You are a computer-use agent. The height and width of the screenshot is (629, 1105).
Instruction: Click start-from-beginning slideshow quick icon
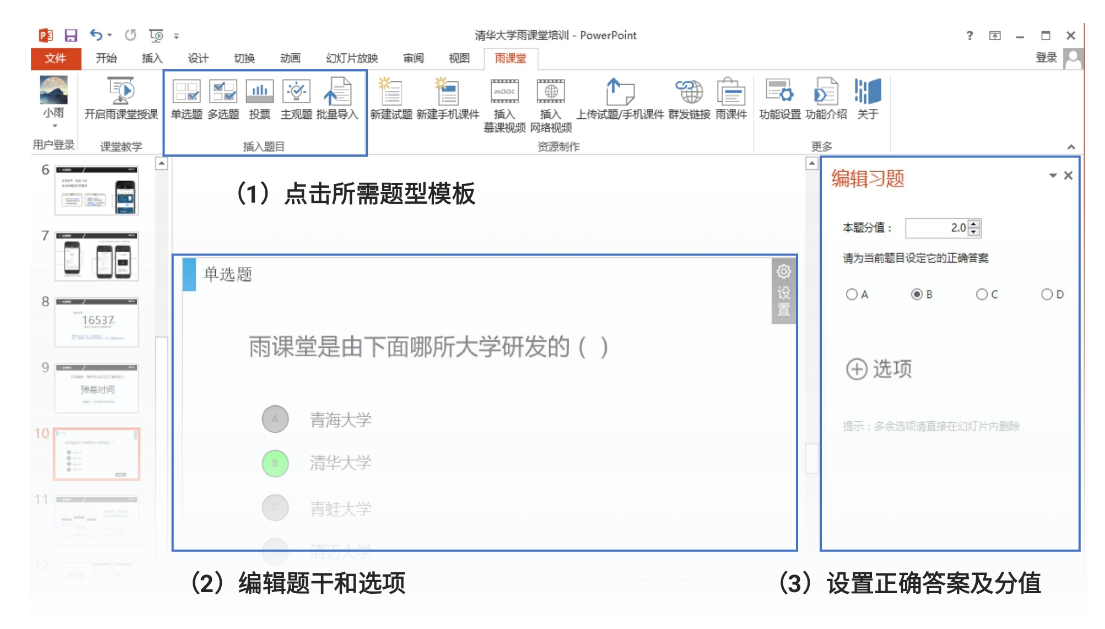(x=156, y=35)
